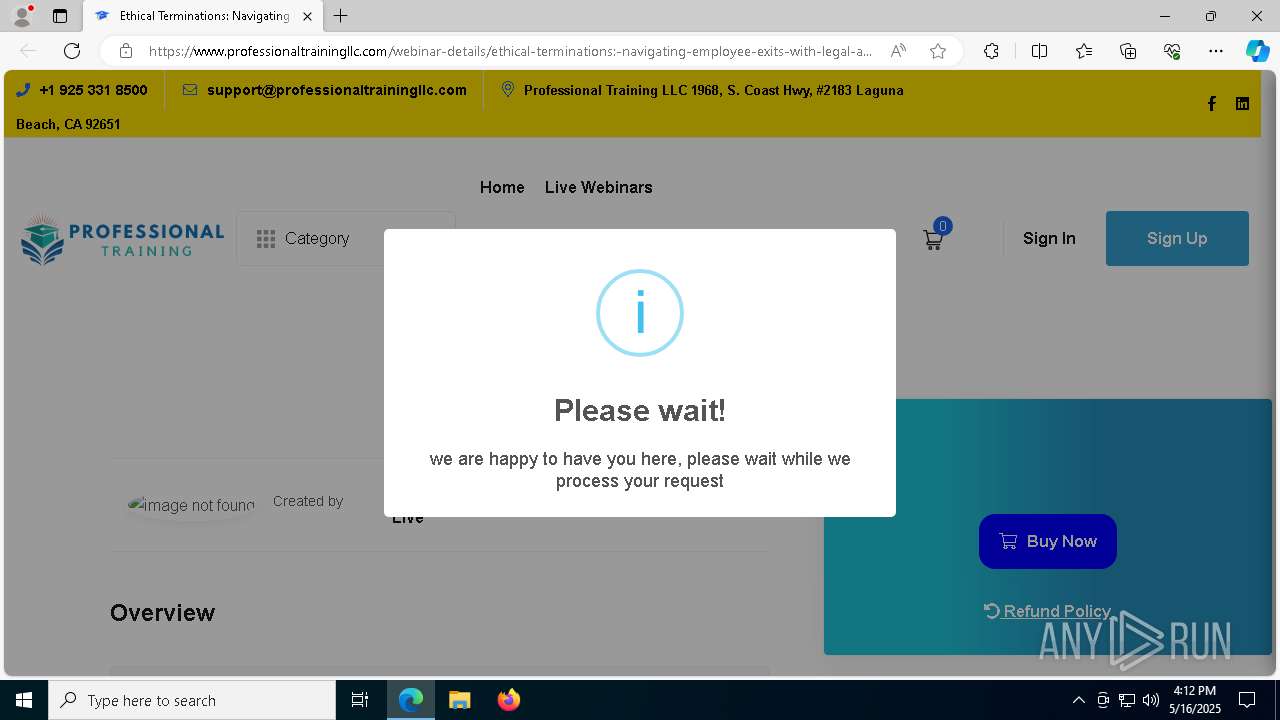Click the broken presenter image
The width and height of the screenshot is (1280, 720).
click(191, 505)
